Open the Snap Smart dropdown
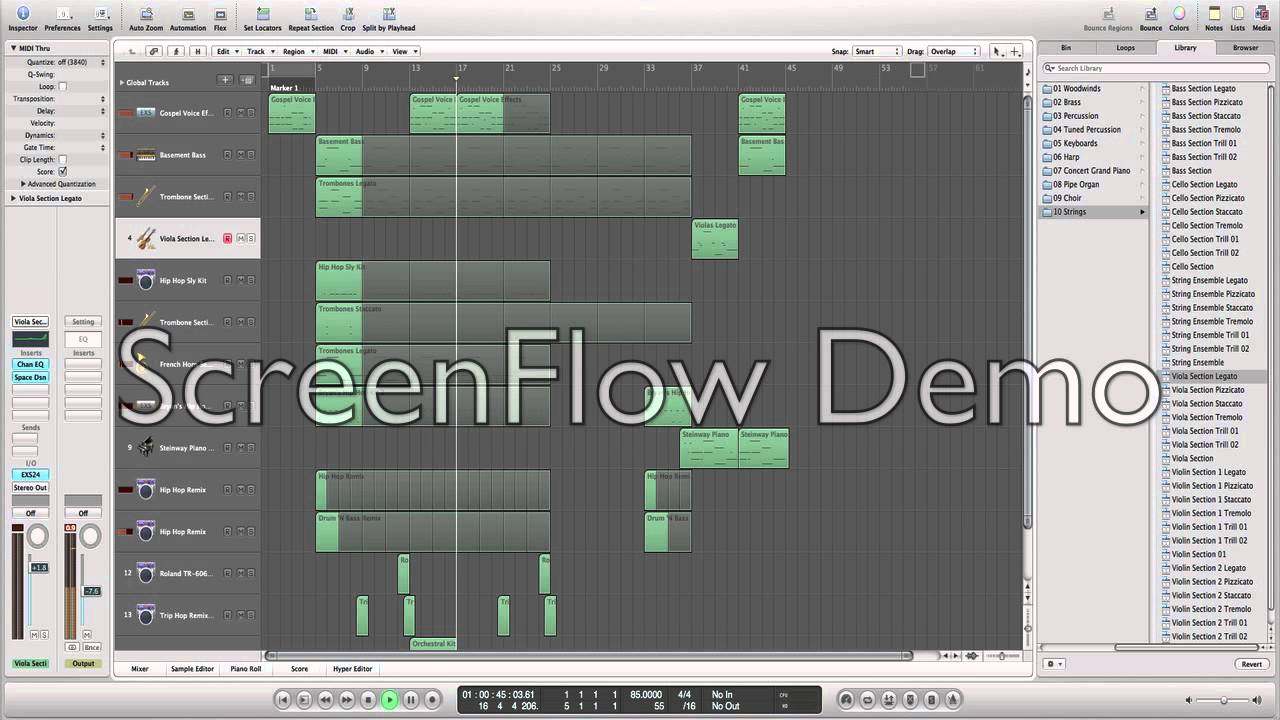Screen dimensions: 1280x720 [x=877, y=51]
